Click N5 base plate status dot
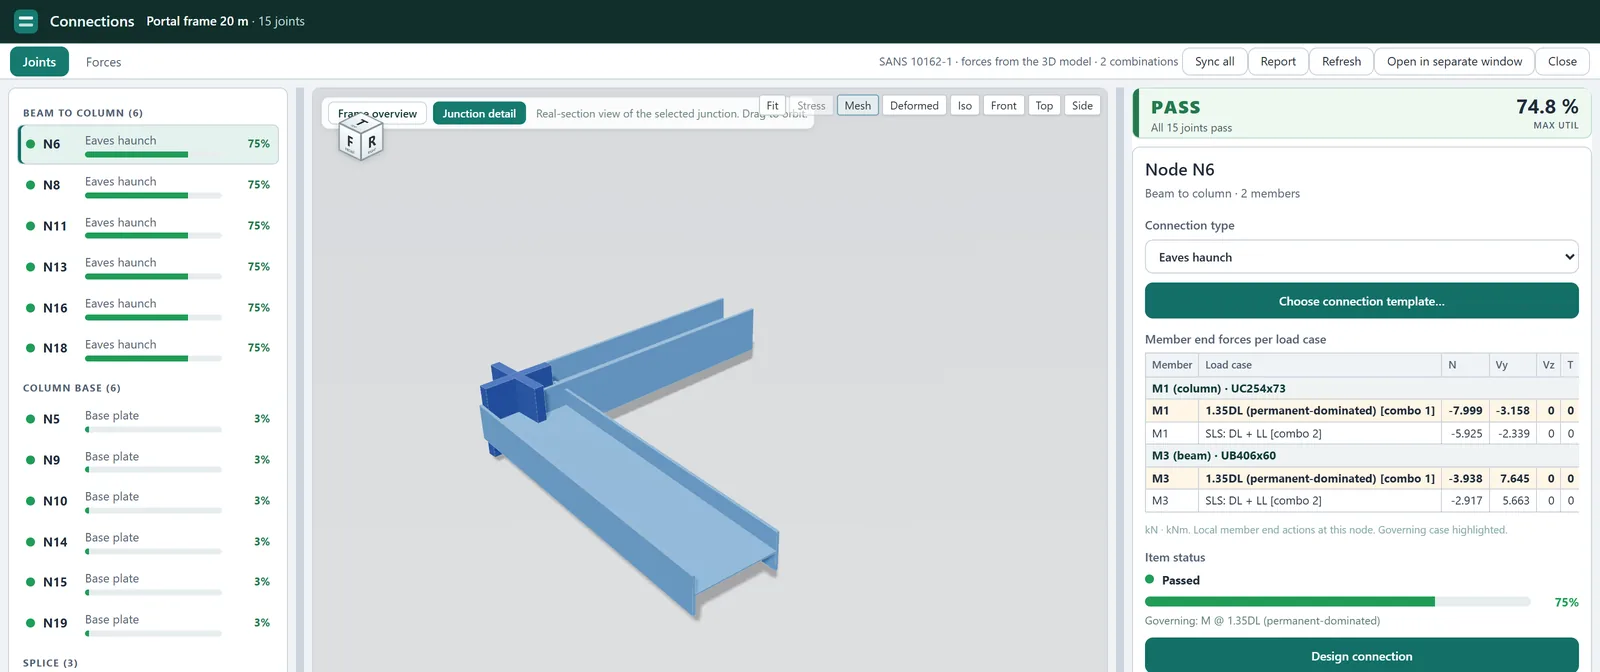Viewport: 1600px width, 672px height. click(x=31, y=419)
